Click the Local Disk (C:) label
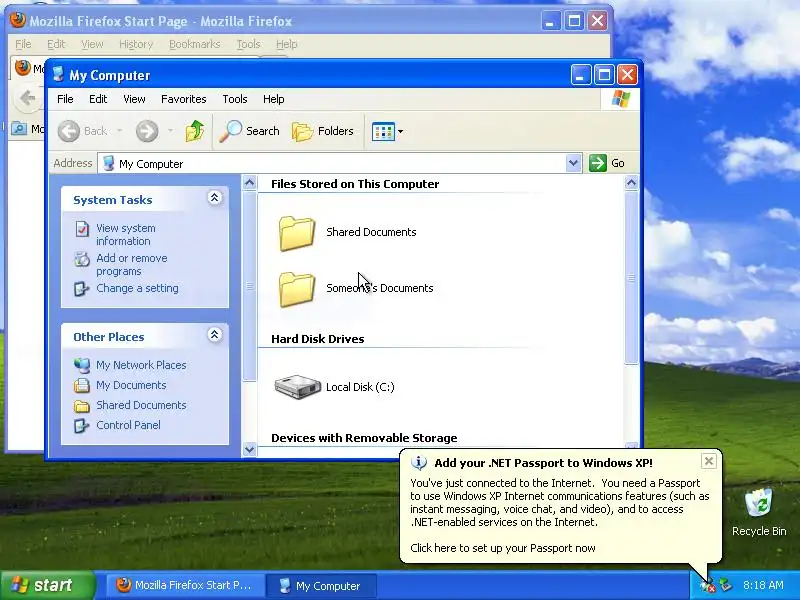This screenshot has height=600, width=800. [360, 387]
